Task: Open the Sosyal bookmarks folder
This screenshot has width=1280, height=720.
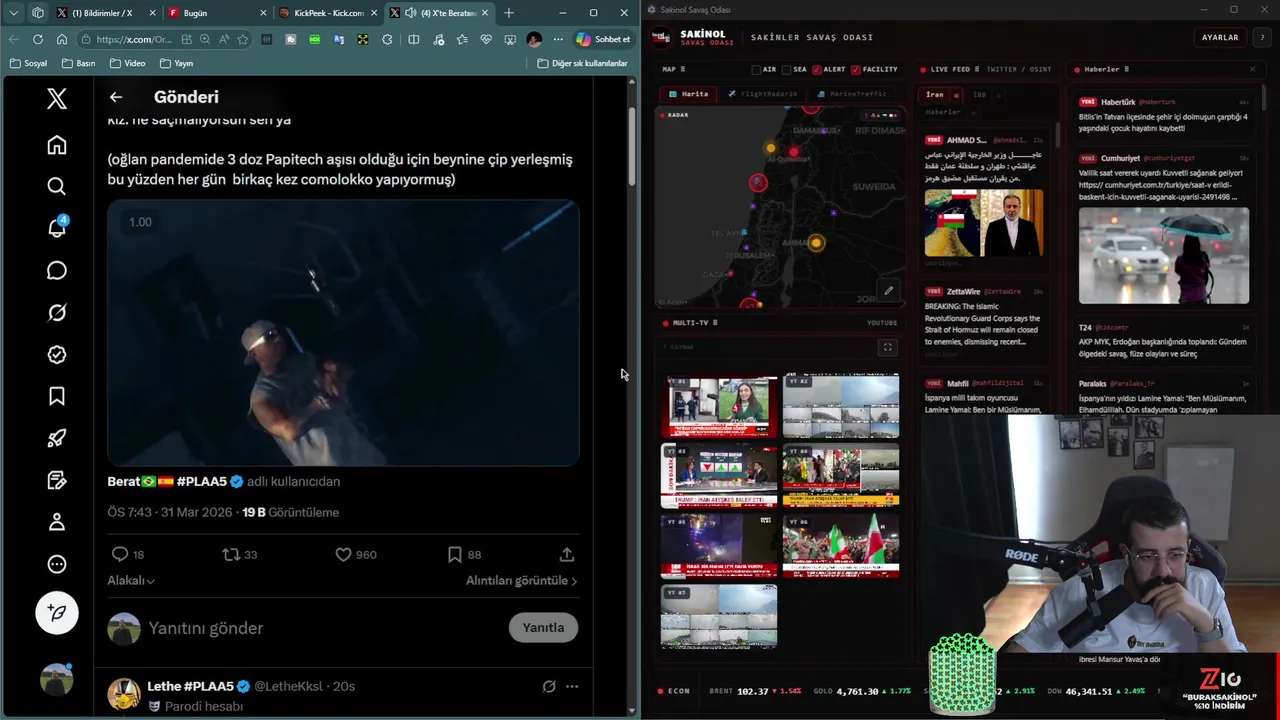Action: pos(28,63)
